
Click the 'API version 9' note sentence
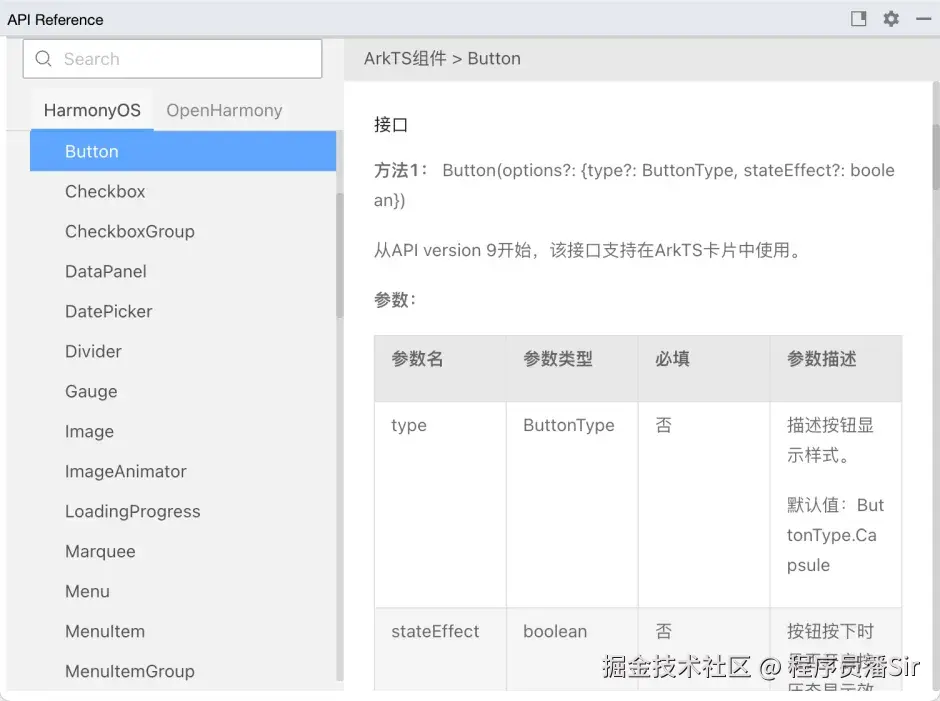[x=588, y=250]
